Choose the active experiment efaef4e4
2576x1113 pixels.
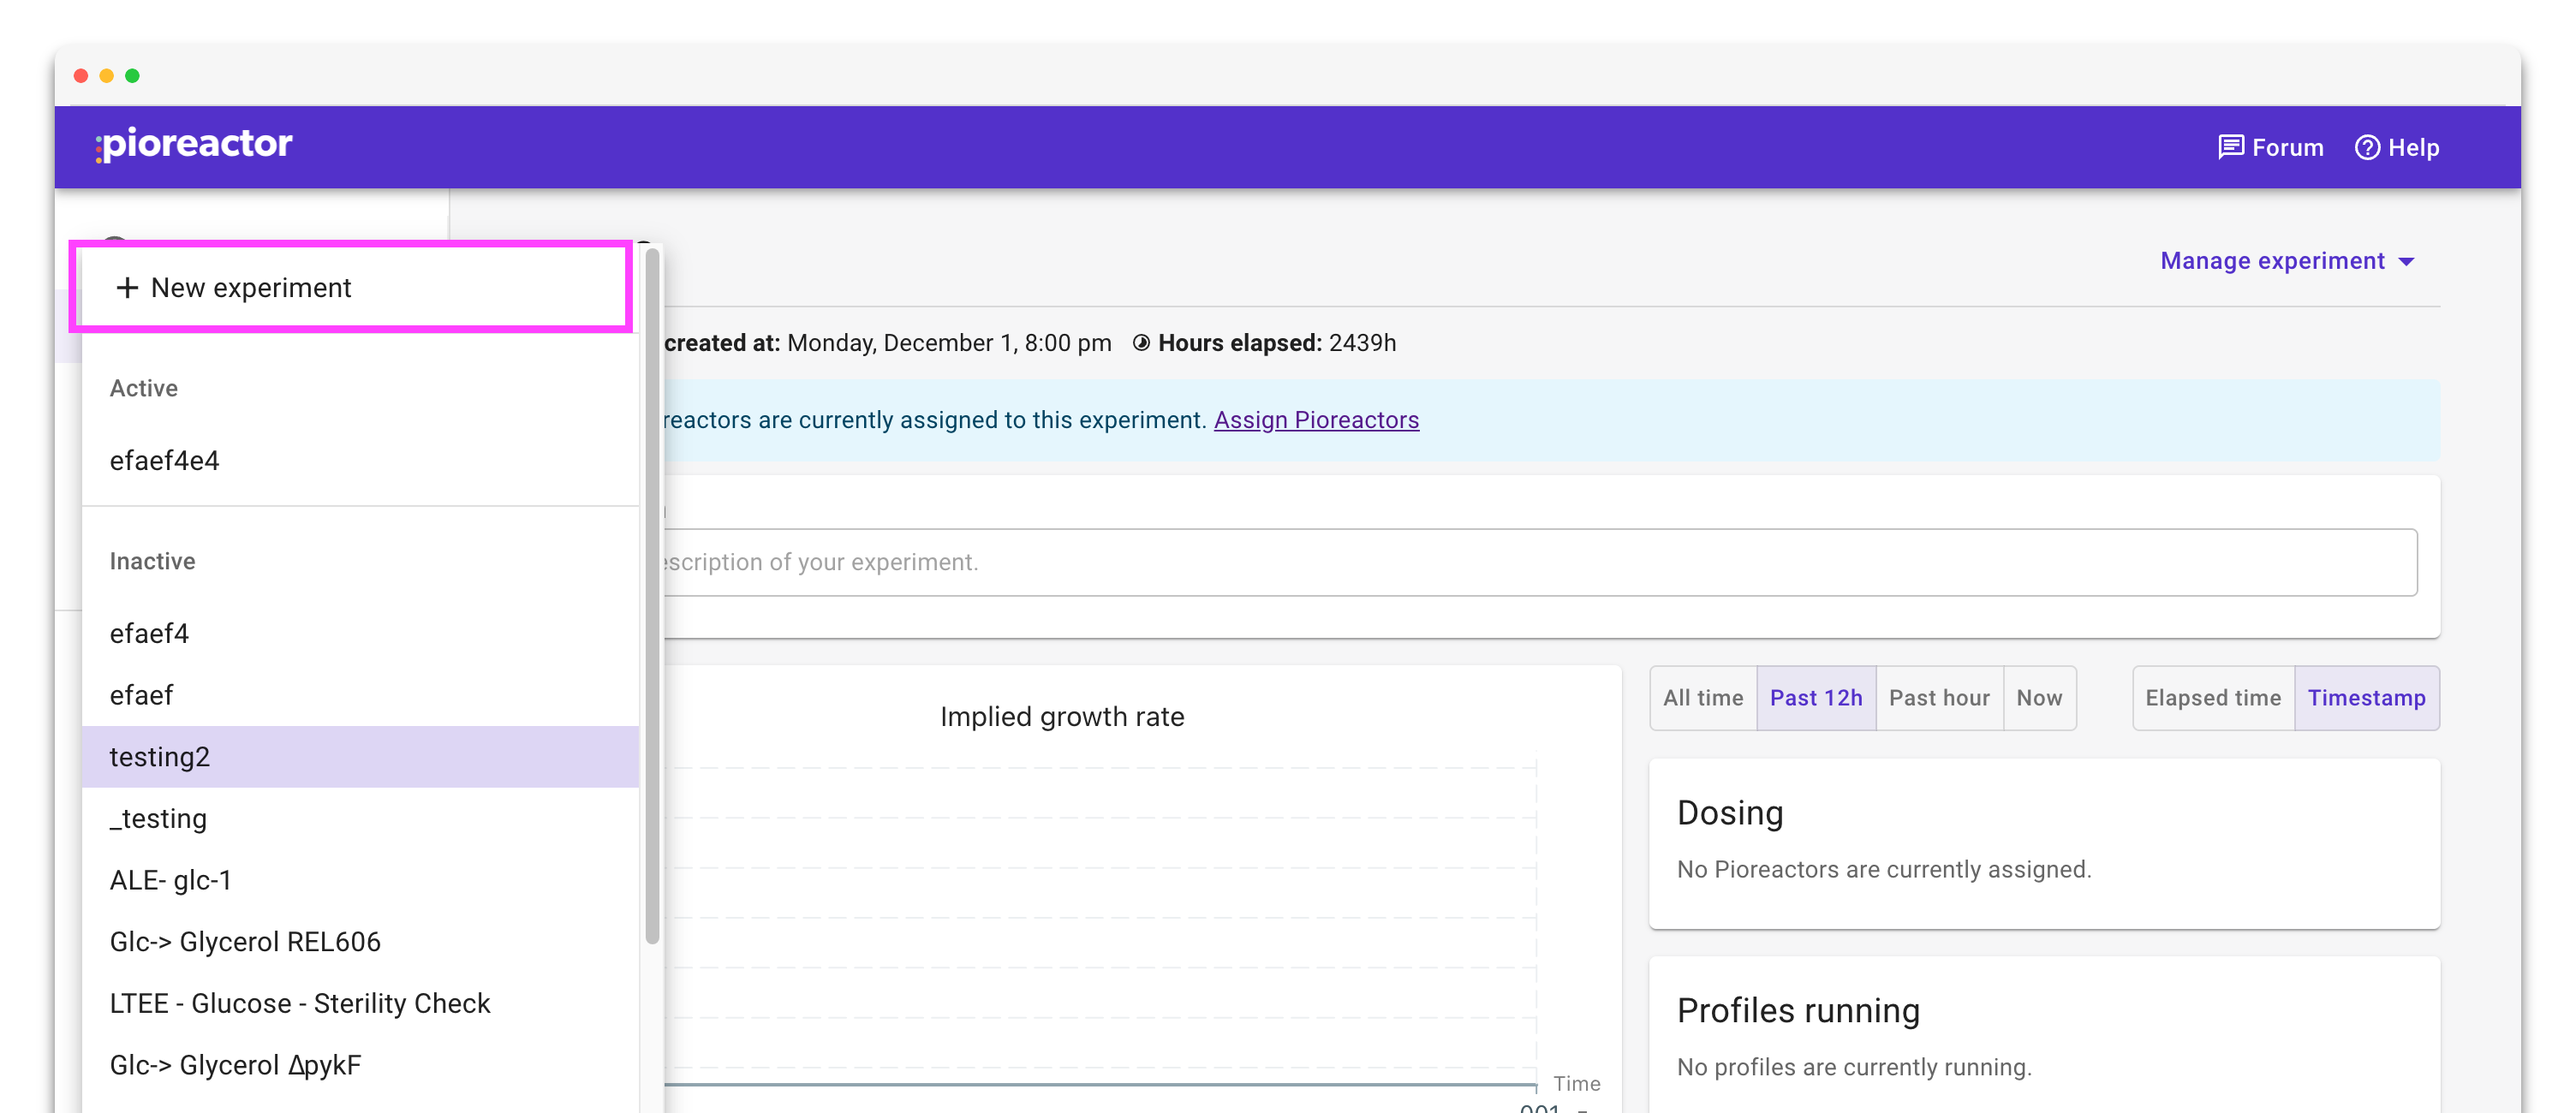point(165,461)
